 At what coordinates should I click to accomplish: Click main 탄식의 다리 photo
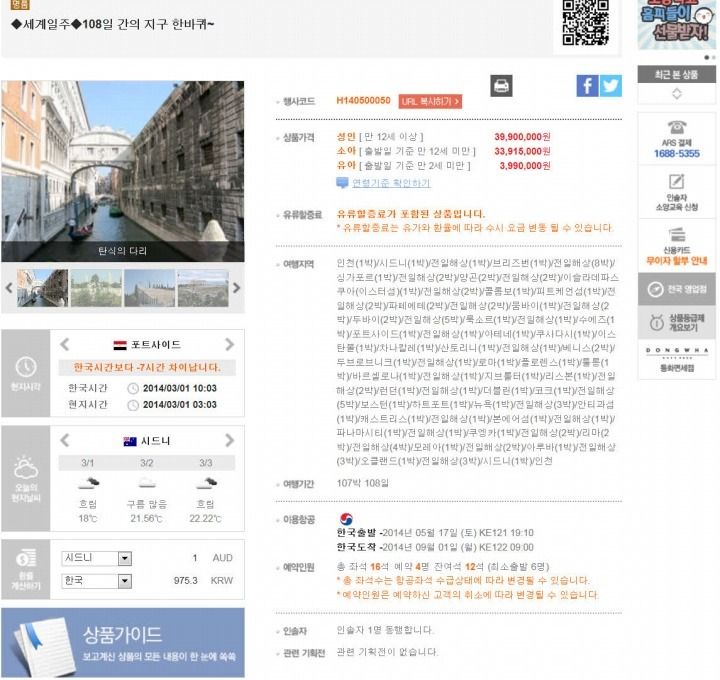[123, 171]
